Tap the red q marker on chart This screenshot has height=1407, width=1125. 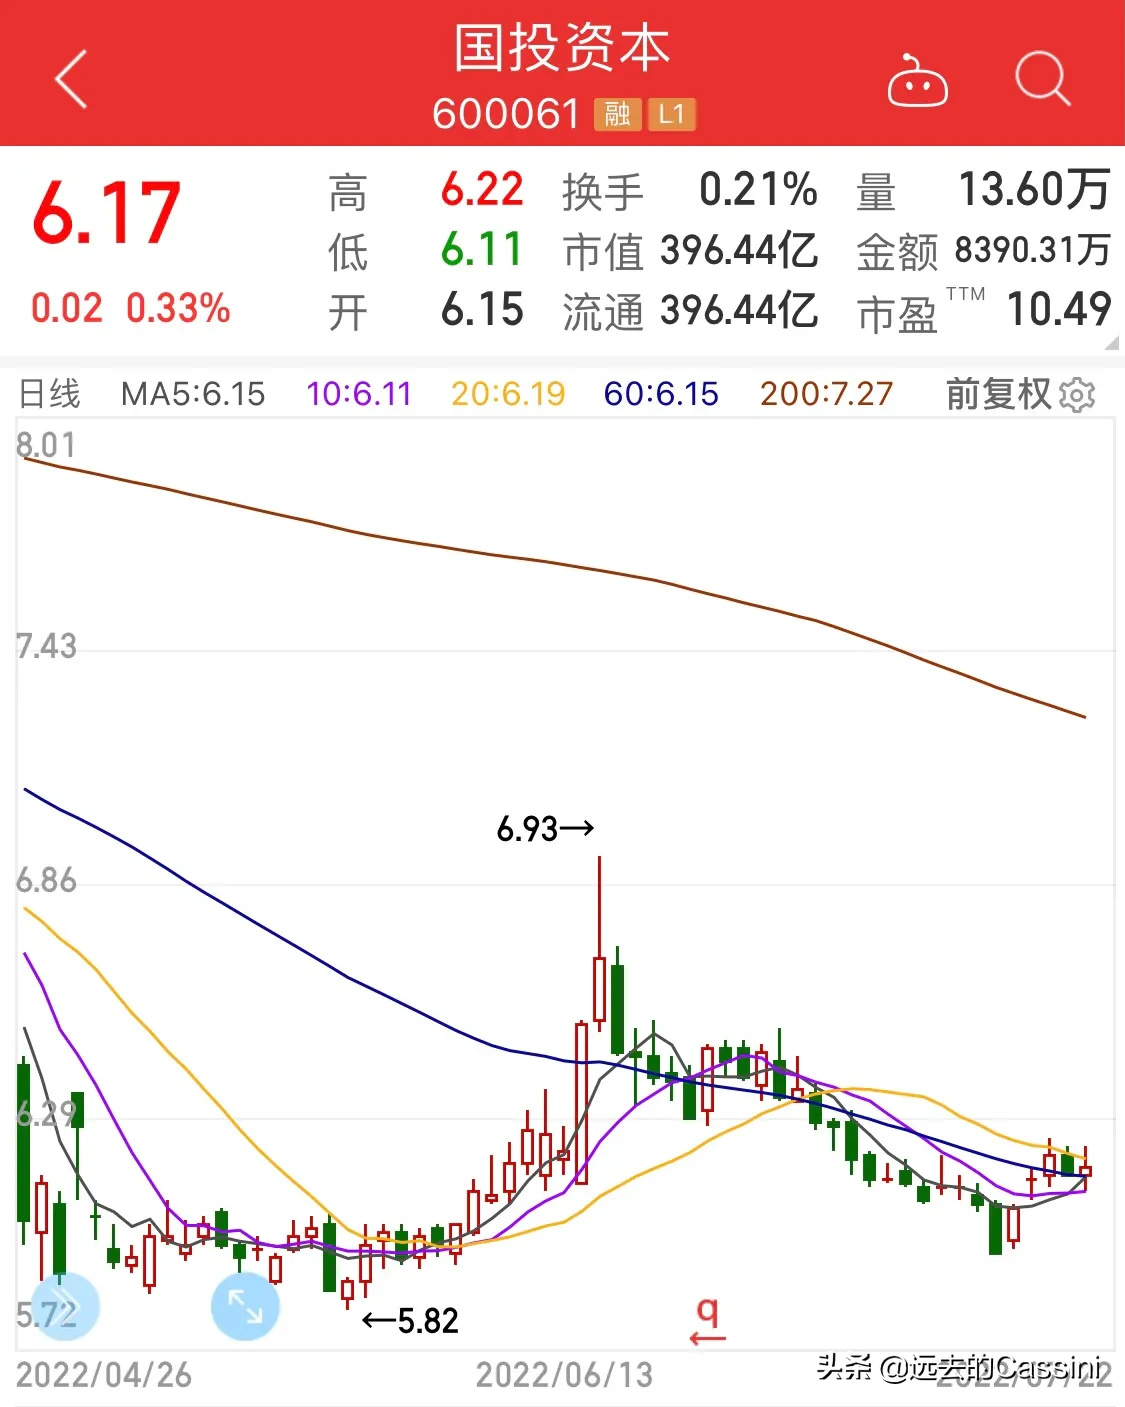click(707, 1320)
